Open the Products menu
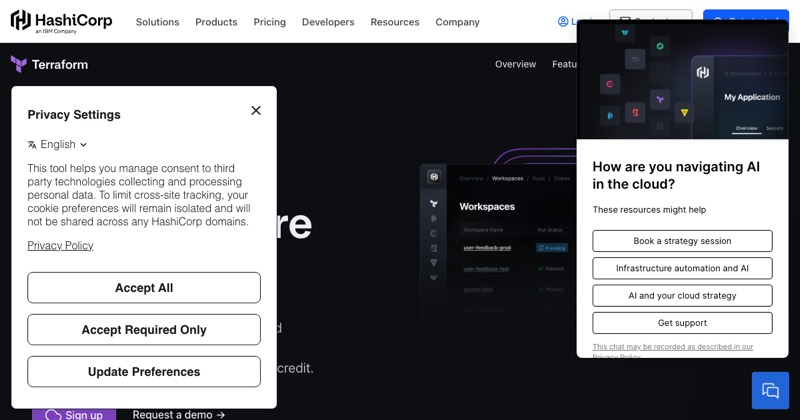The image size is (800, 420). (216, 22)
